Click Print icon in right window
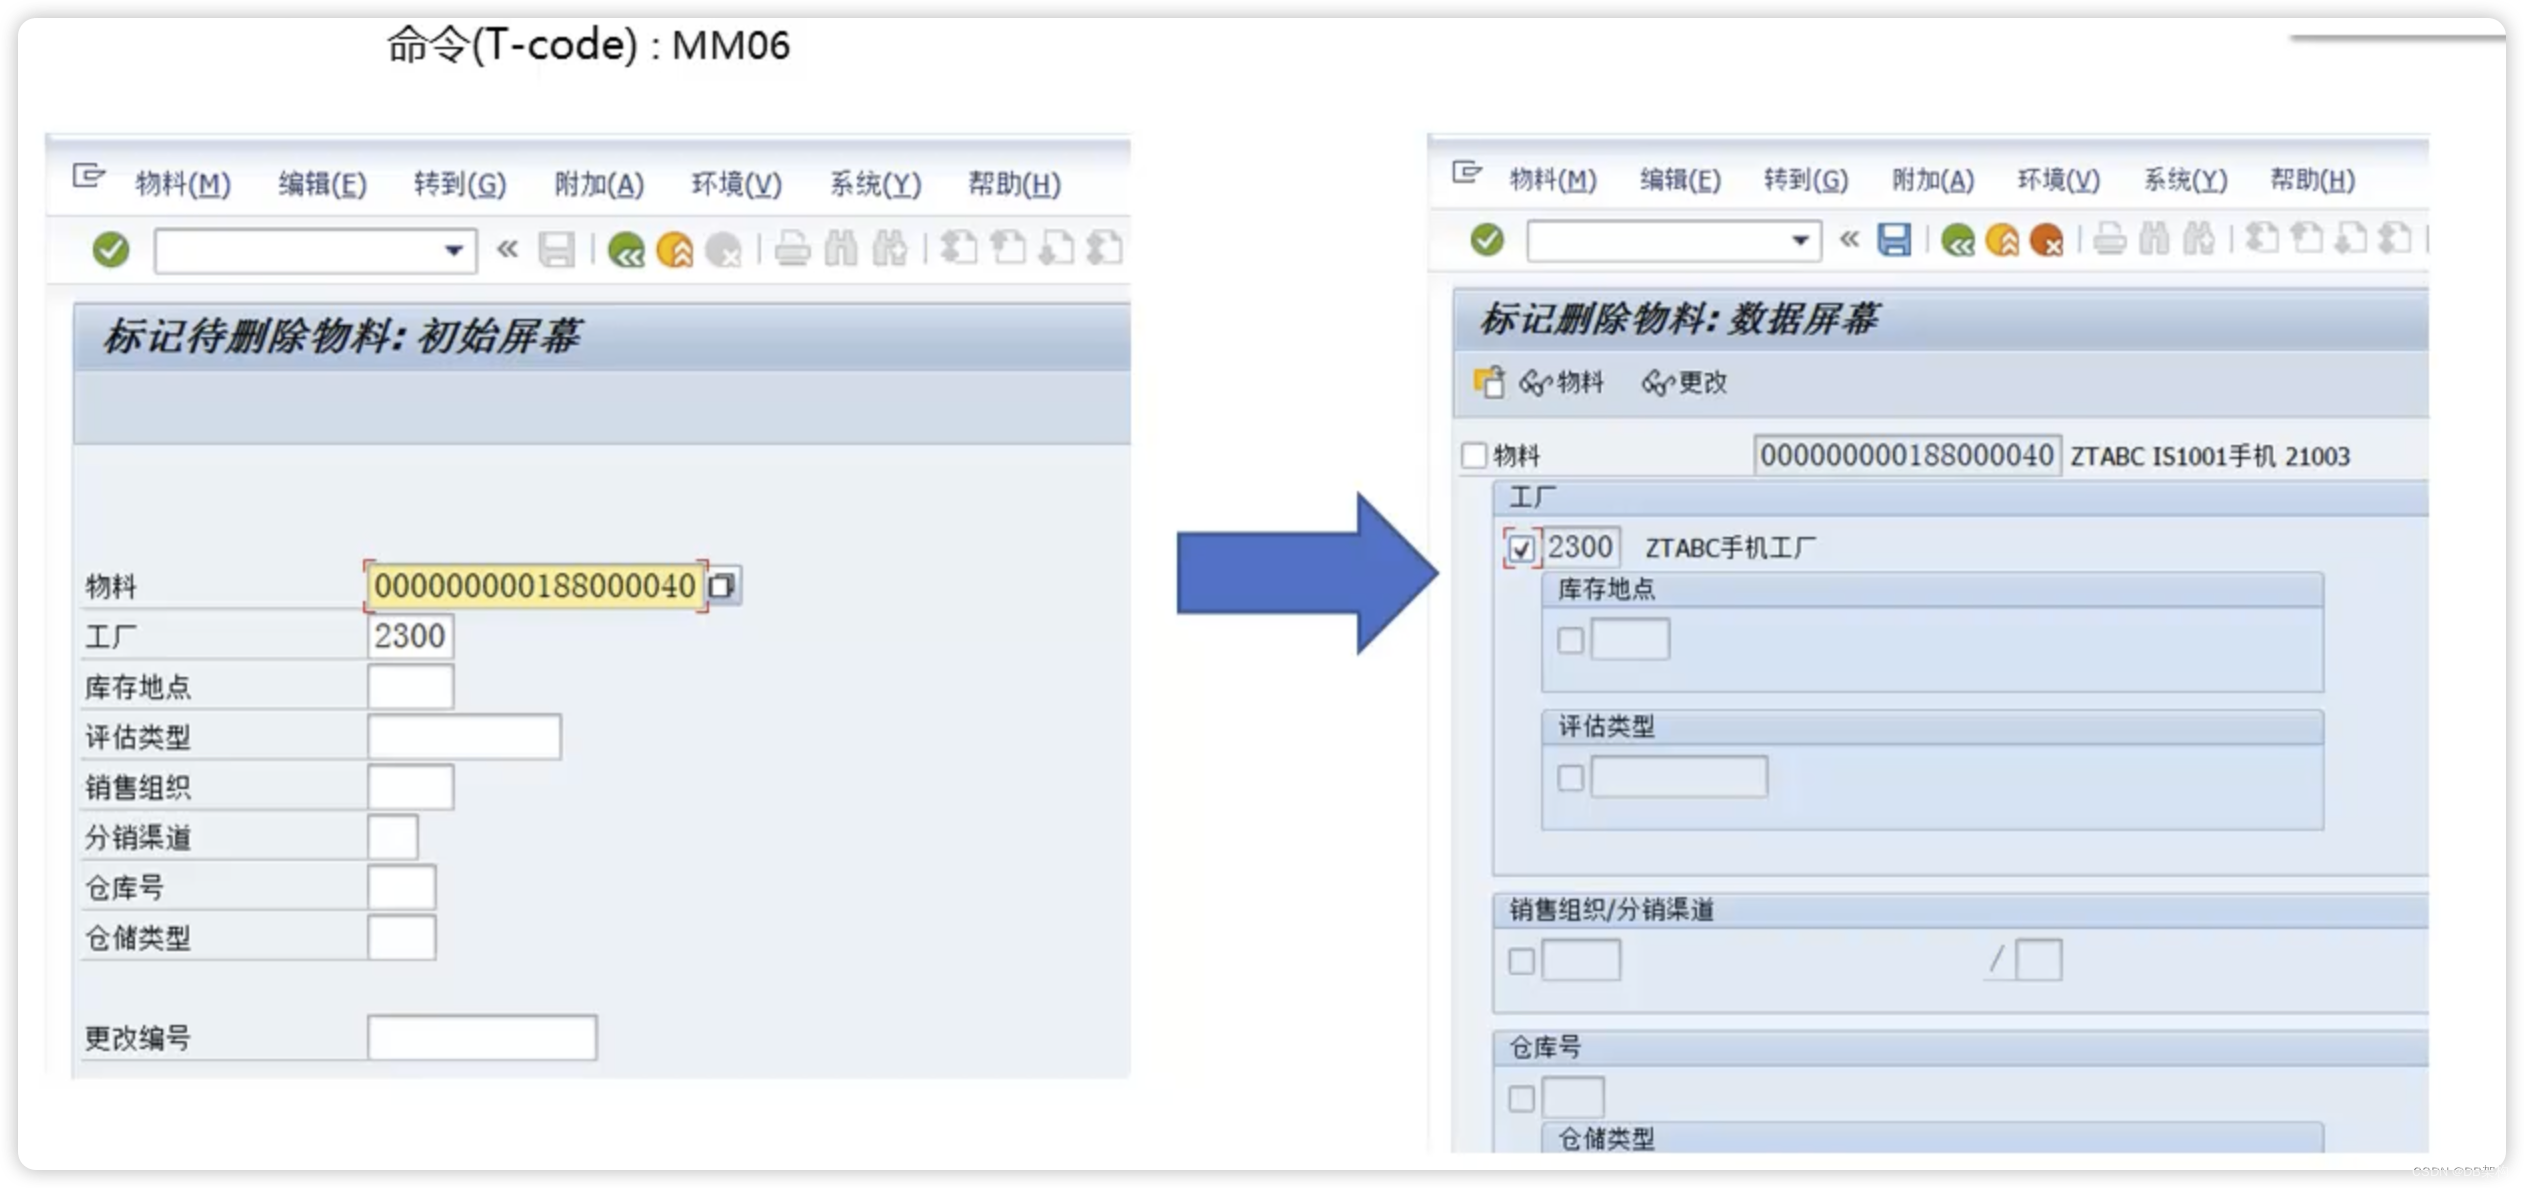Image resolution: width=2524 pixels, height=1188 pixels. [x=2110, y=240]
